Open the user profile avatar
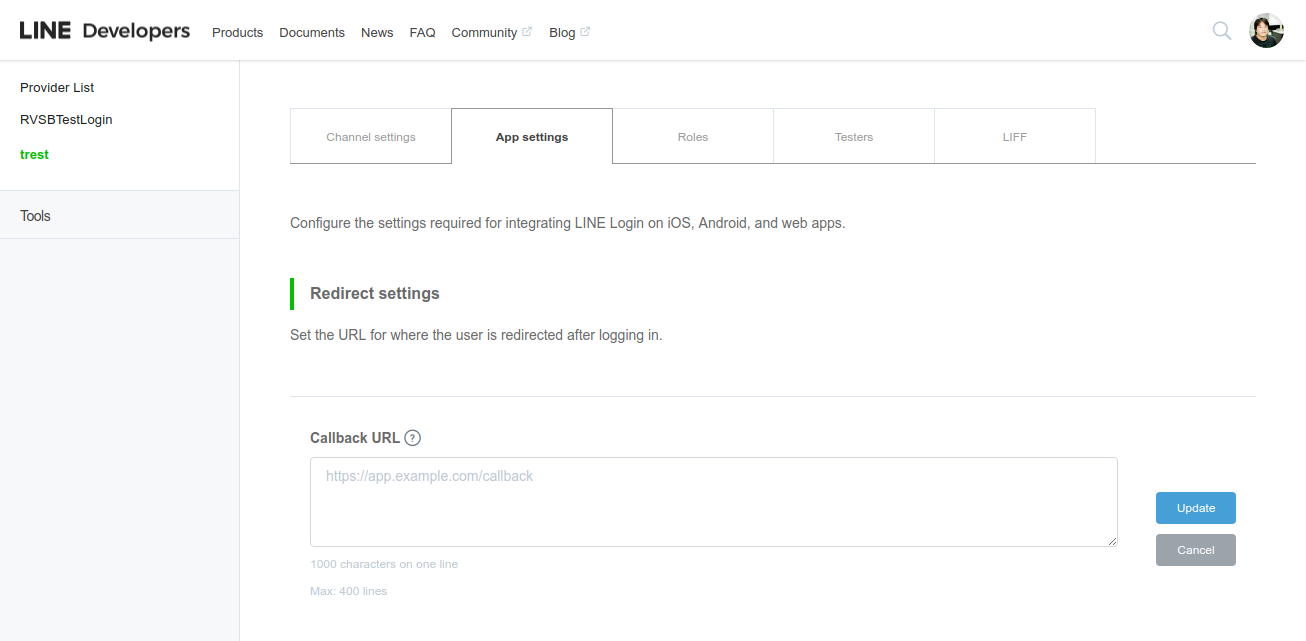1306x641 pixels. coord(1266,31)
